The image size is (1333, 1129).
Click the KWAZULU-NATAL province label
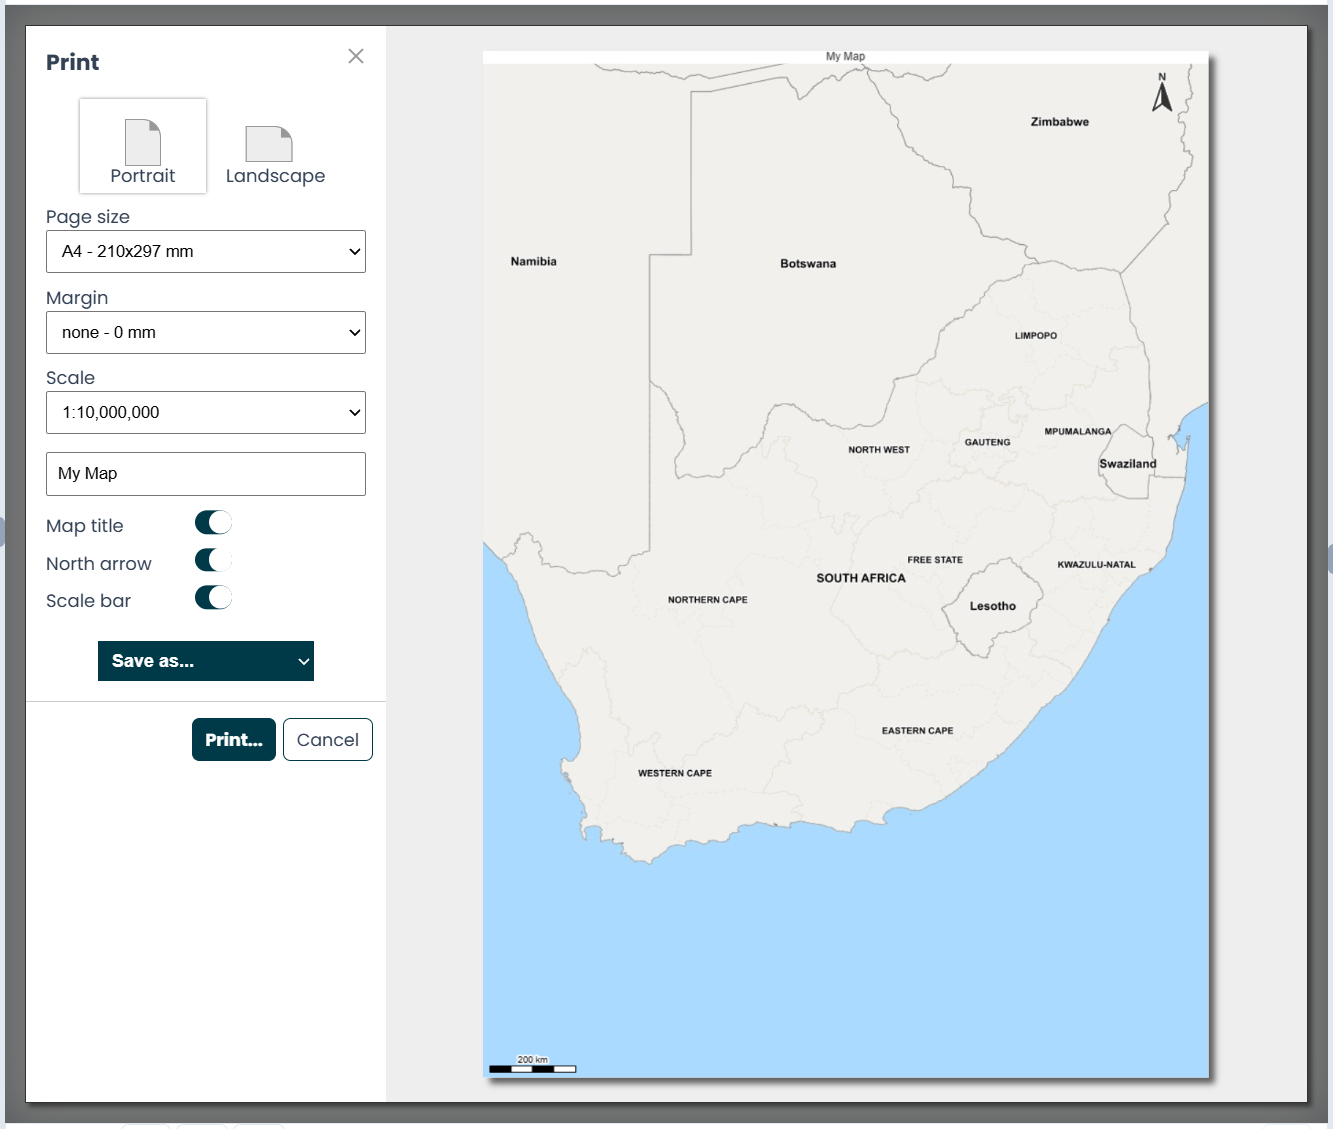[1097, 565]
